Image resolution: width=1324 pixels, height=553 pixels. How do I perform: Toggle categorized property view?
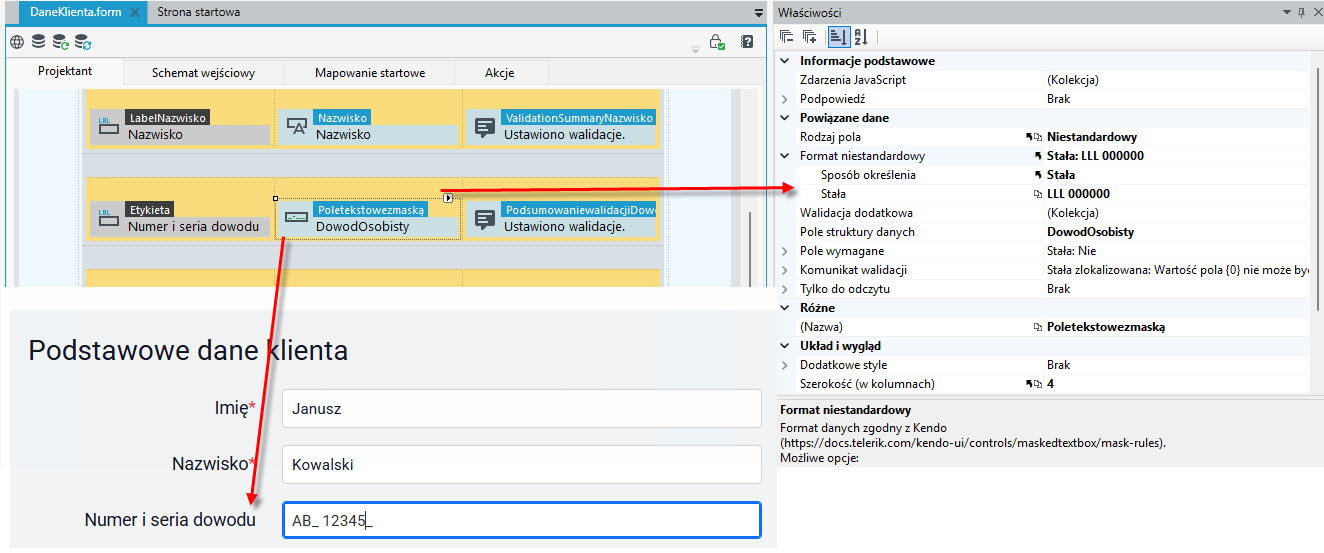(838, 37)
